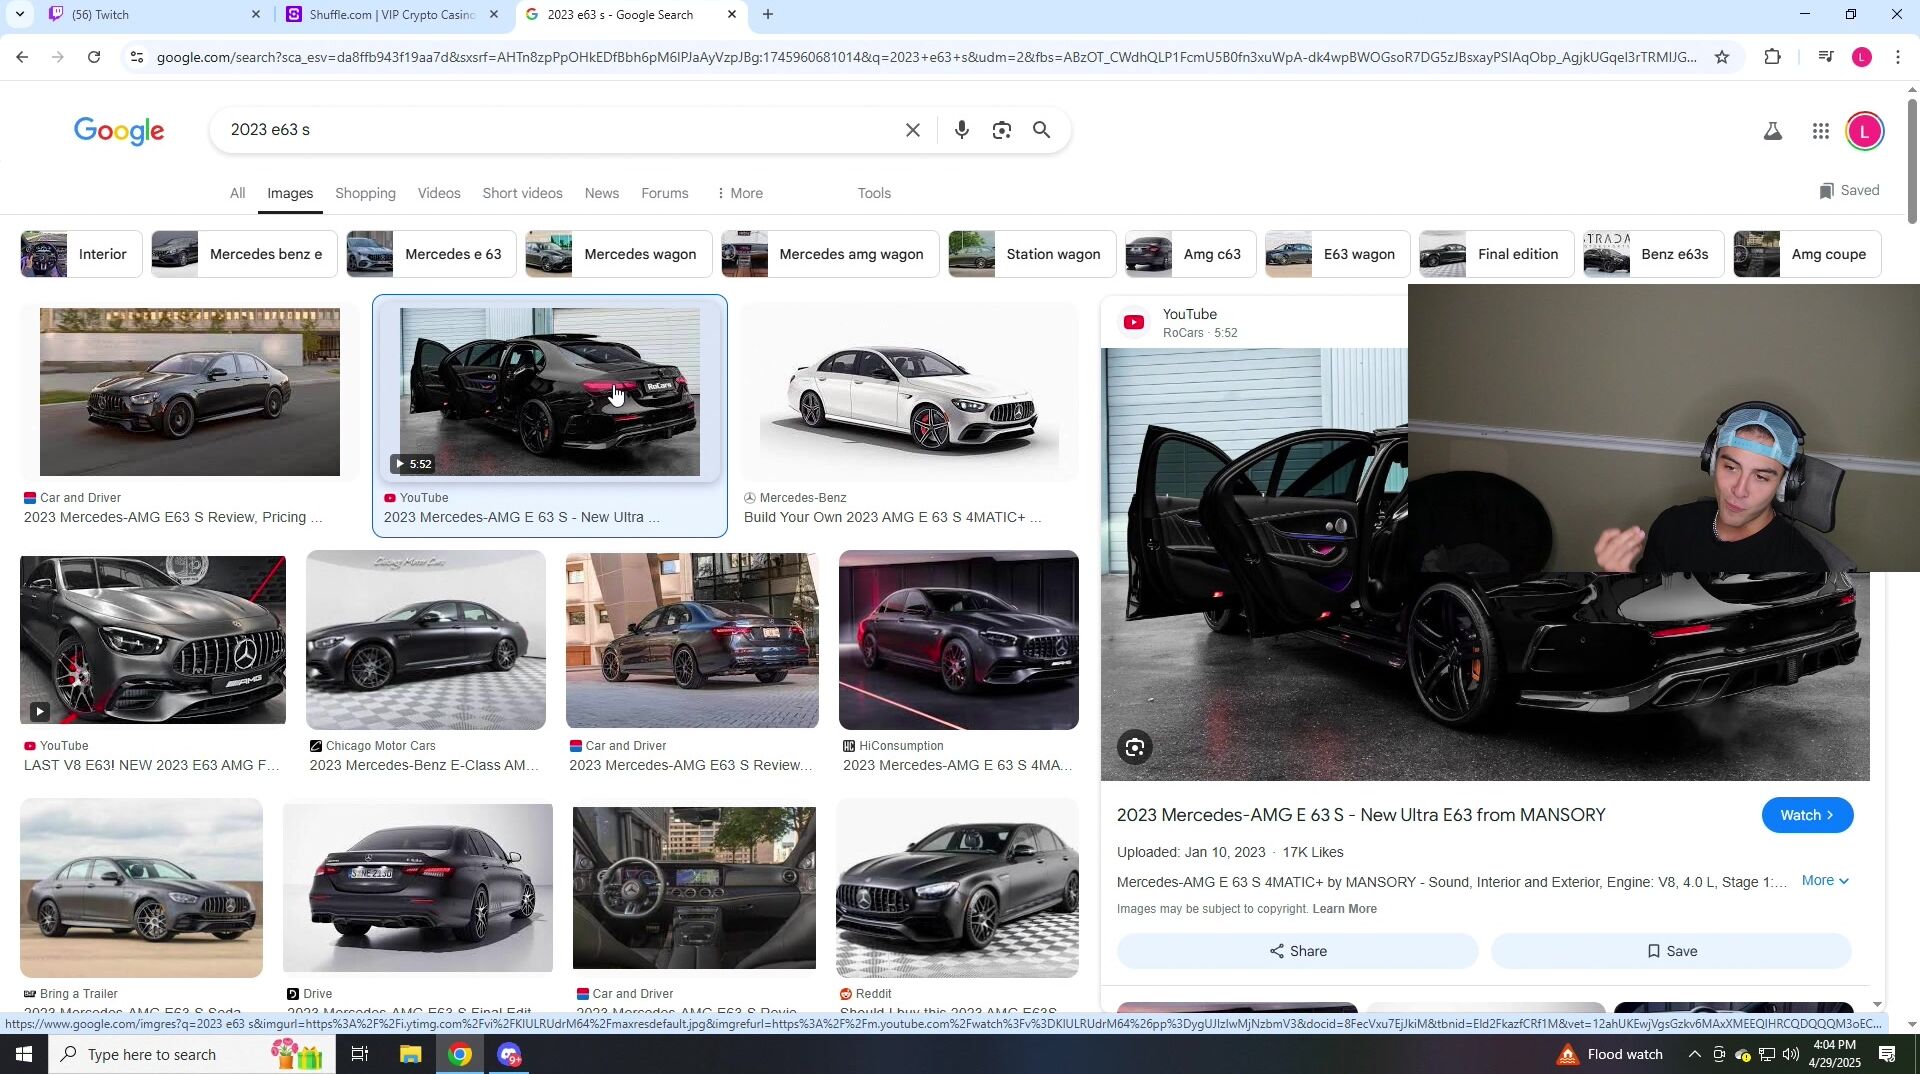1920x1074 pixels.
Task: Save the image with the Save button
Action: pyautogui.click(x=1671, y=951)
